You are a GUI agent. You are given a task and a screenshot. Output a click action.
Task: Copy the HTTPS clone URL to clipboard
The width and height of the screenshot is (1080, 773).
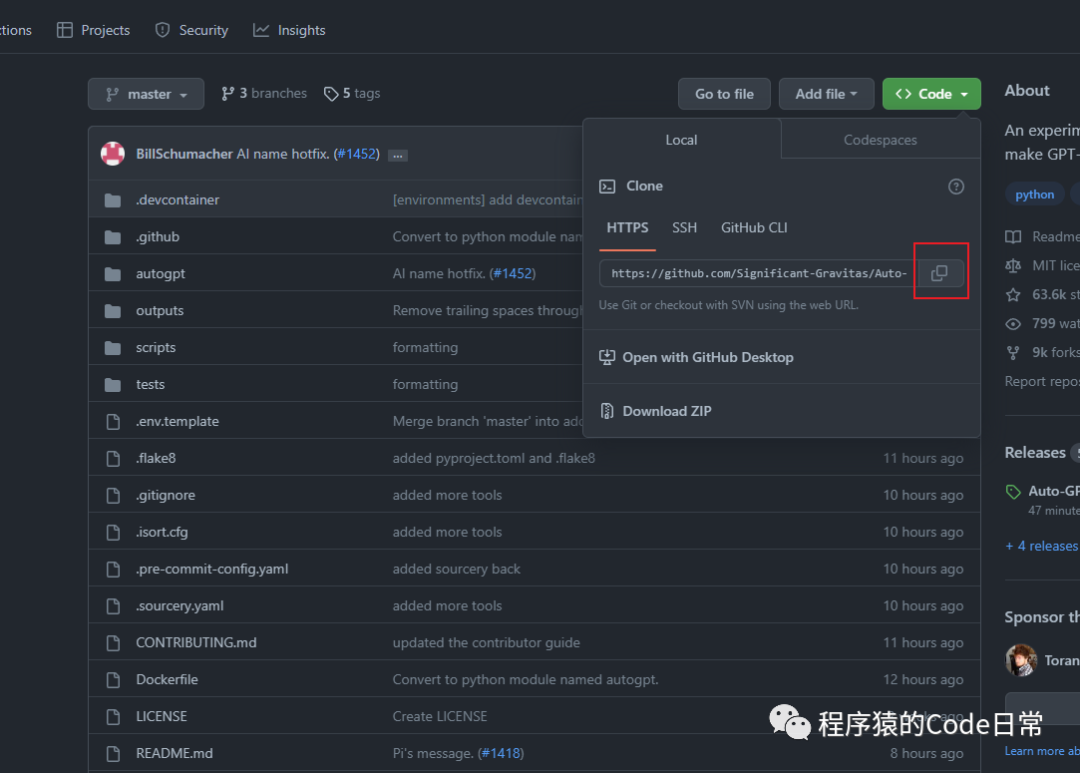[x=940, y=273]
